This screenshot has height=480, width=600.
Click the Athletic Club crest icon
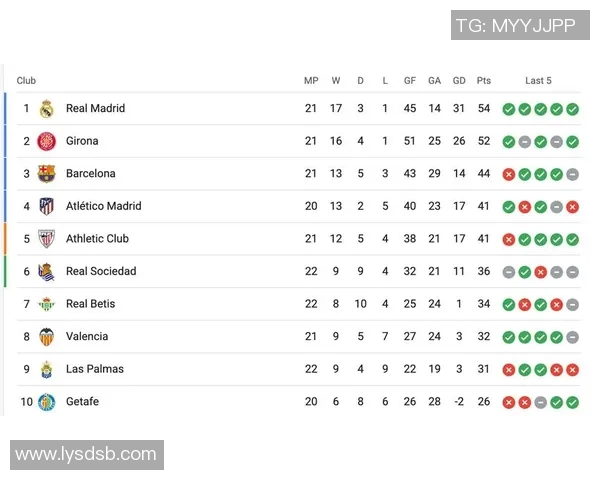[46, 238]
